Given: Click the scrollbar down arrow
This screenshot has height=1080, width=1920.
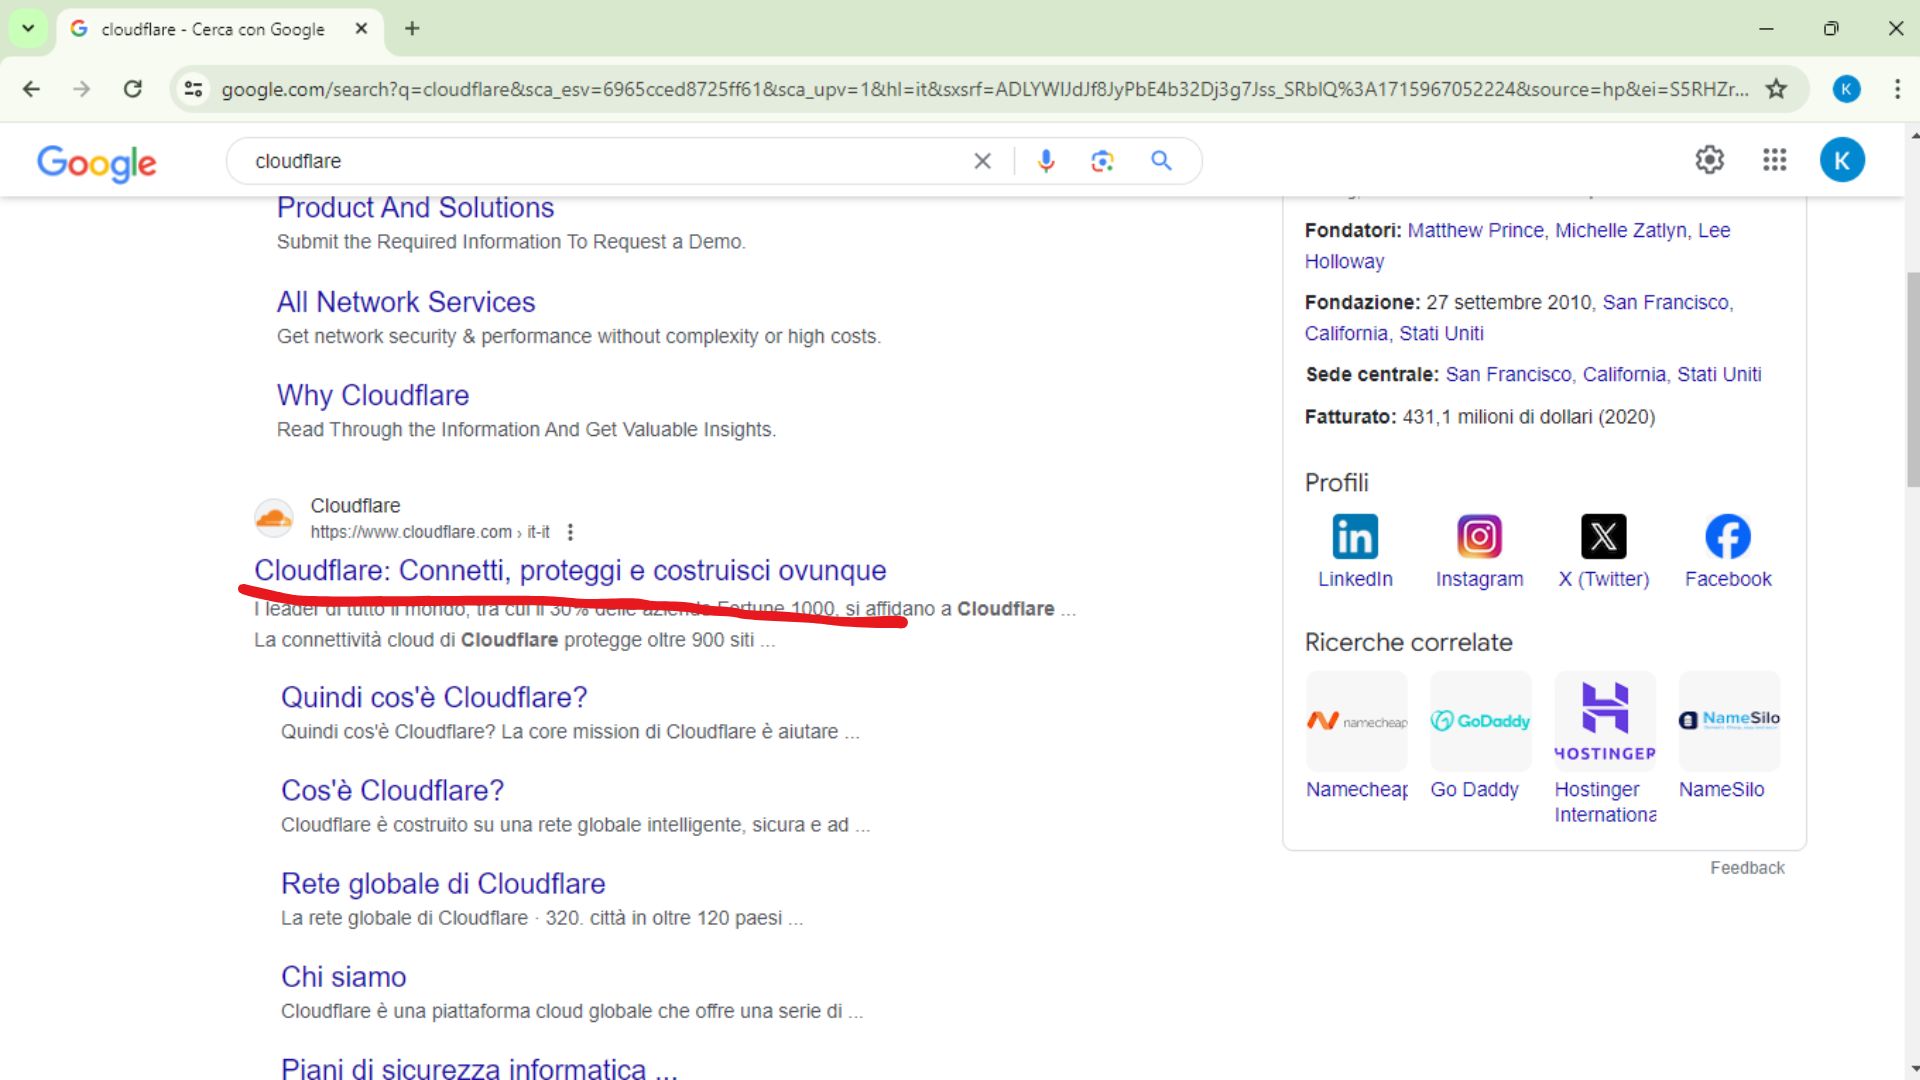Looking at the screenshot, I should 1913,1068.
